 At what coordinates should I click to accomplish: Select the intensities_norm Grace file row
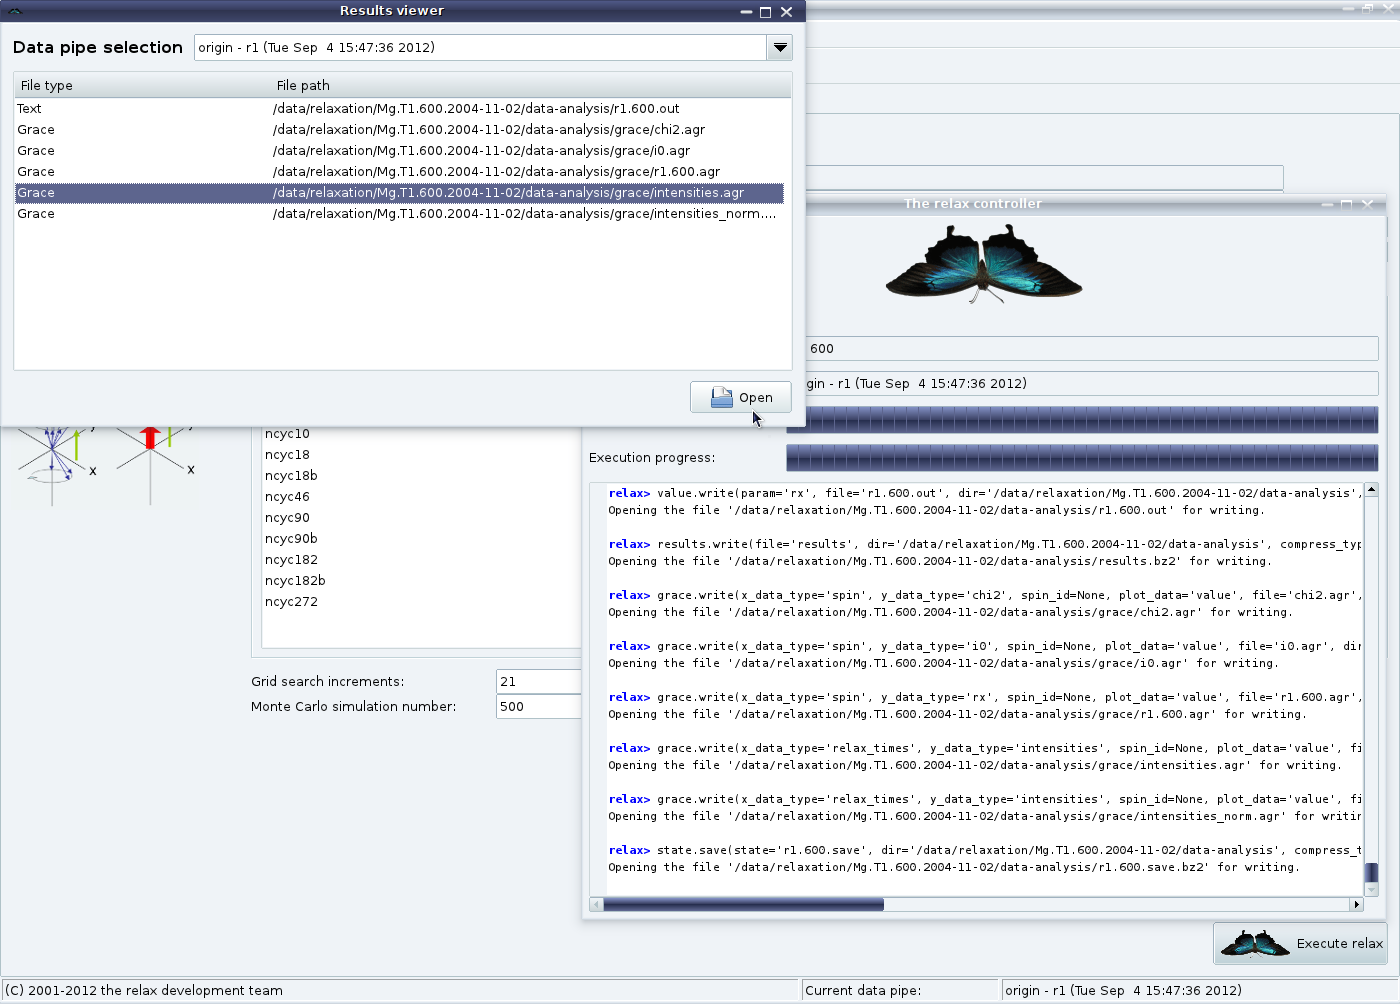399,213
